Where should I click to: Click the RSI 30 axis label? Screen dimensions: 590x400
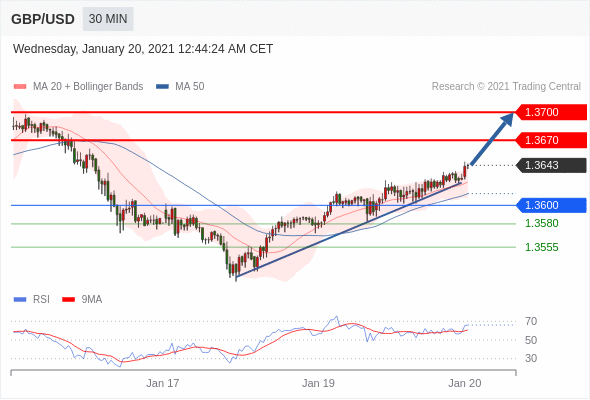point(531,358)
